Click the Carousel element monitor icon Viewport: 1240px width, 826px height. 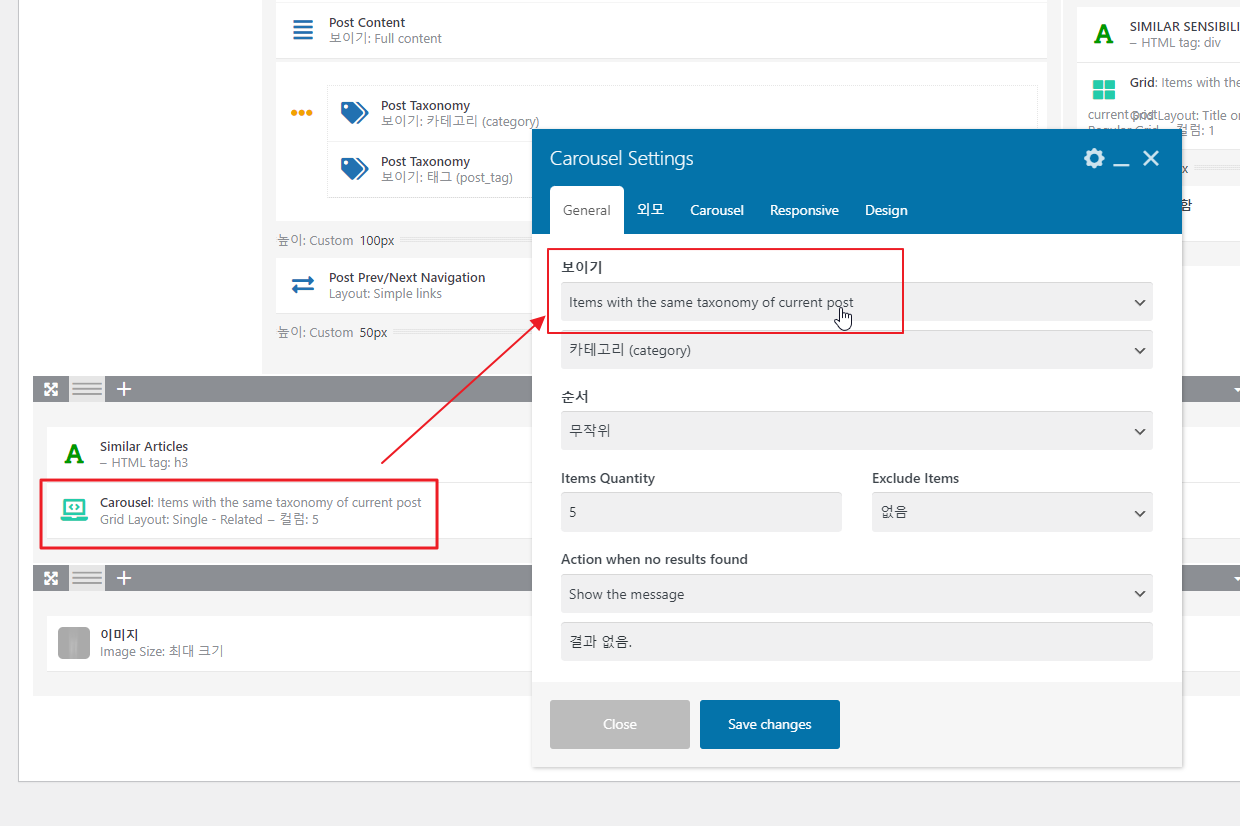pyautogui.click(x=74, y=510)
